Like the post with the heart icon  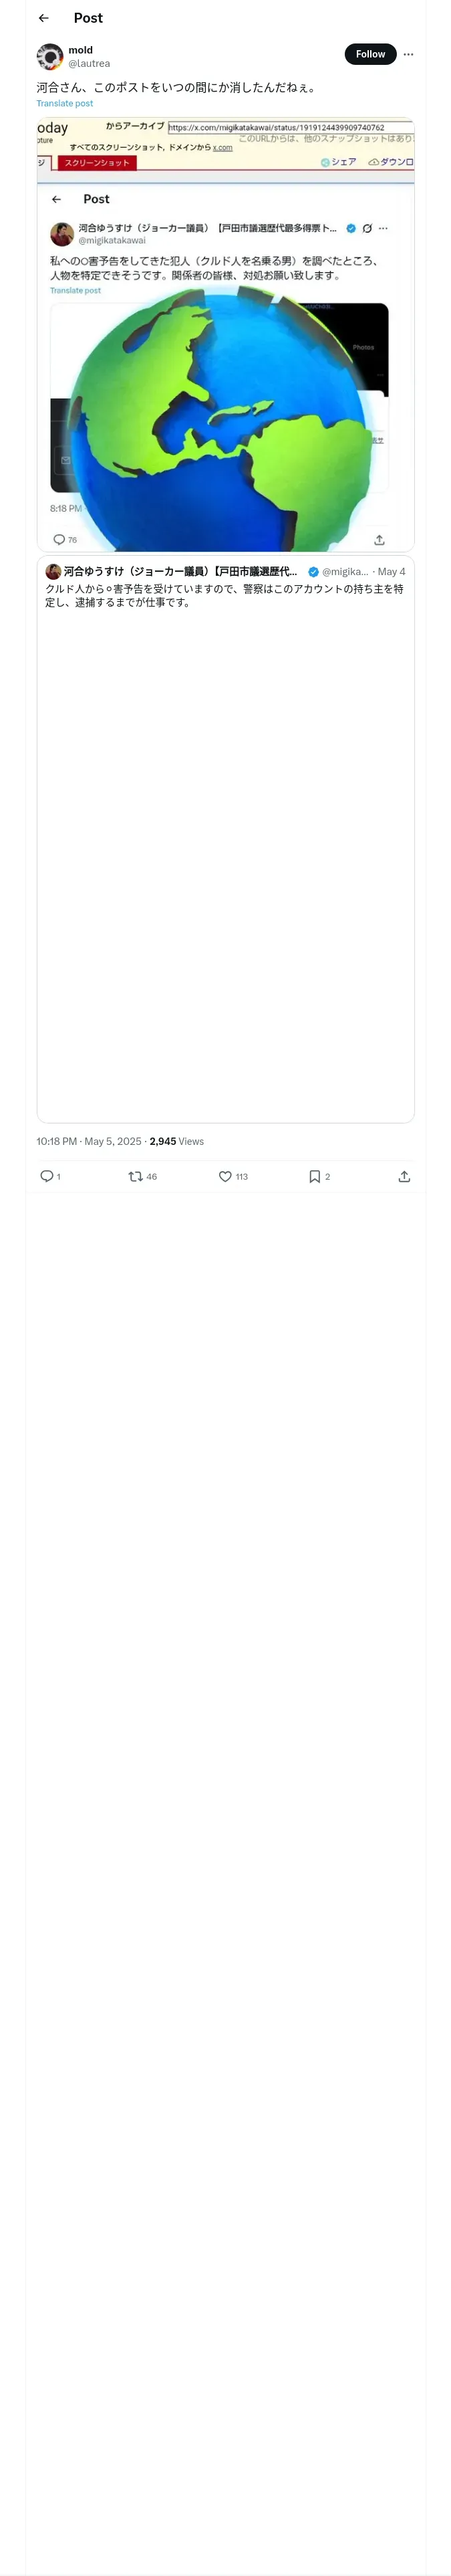tap(226, 1176)
